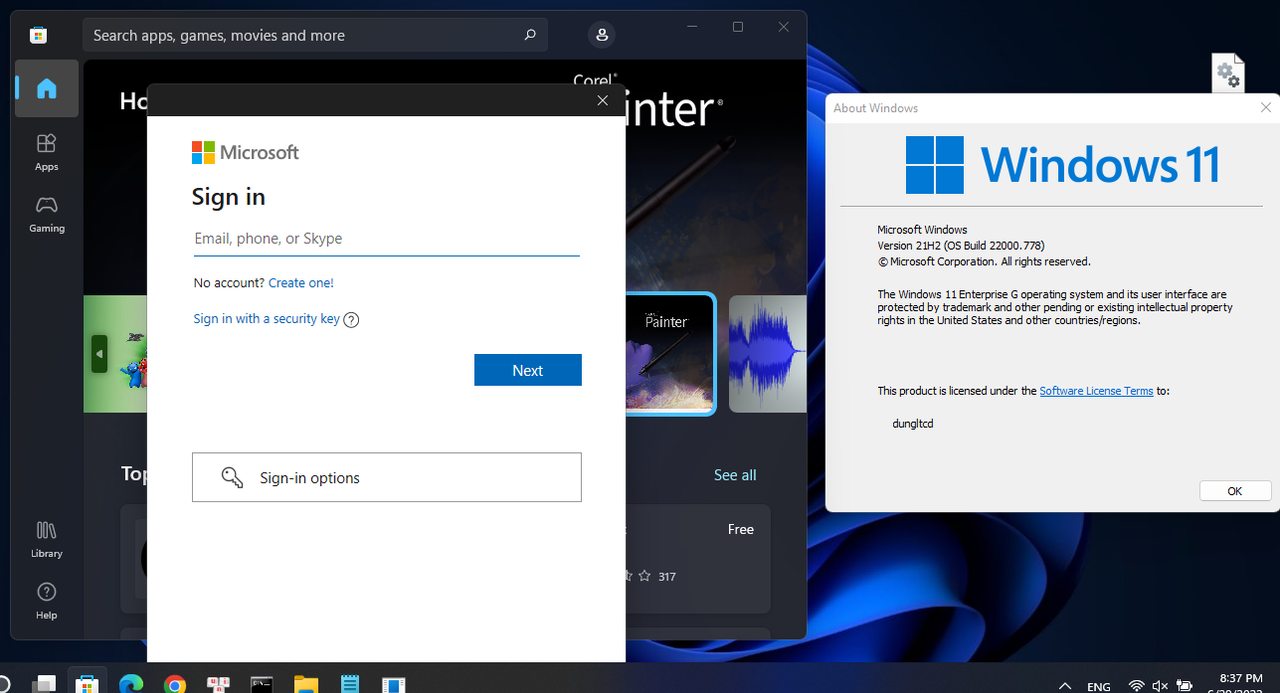Click the ENG language indicator
Screen dimensions: 1280x693
1098,687
